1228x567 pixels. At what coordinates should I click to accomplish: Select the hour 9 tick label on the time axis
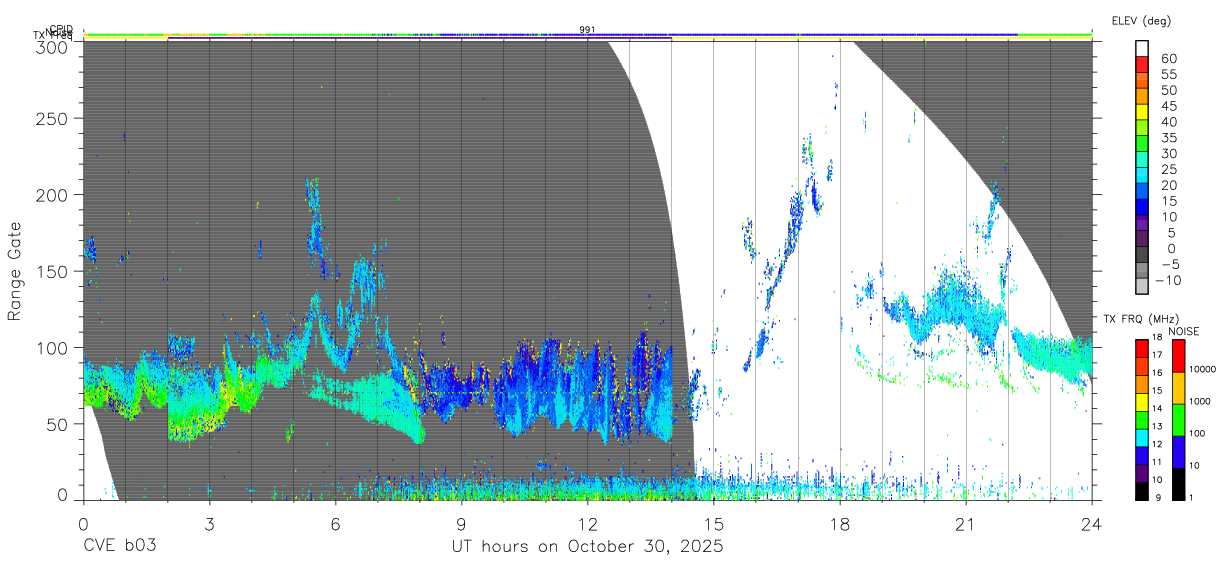coord(461,524)
